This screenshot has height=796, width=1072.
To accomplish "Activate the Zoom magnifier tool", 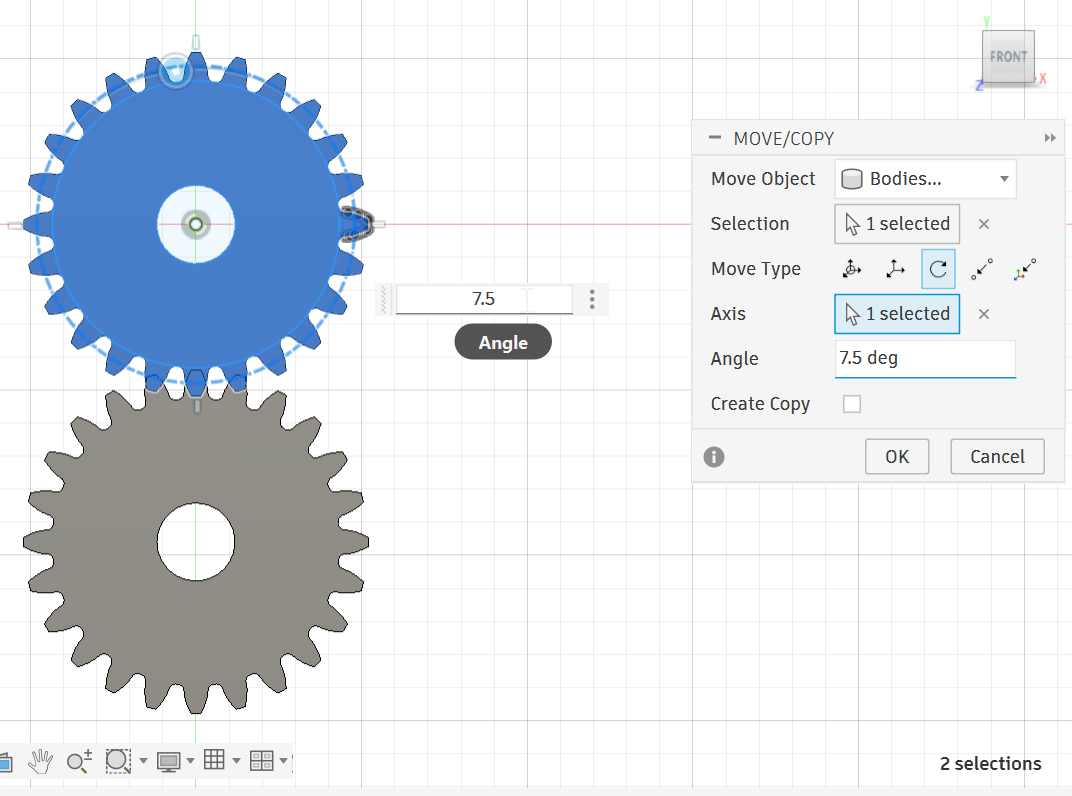I will [79, 760].
